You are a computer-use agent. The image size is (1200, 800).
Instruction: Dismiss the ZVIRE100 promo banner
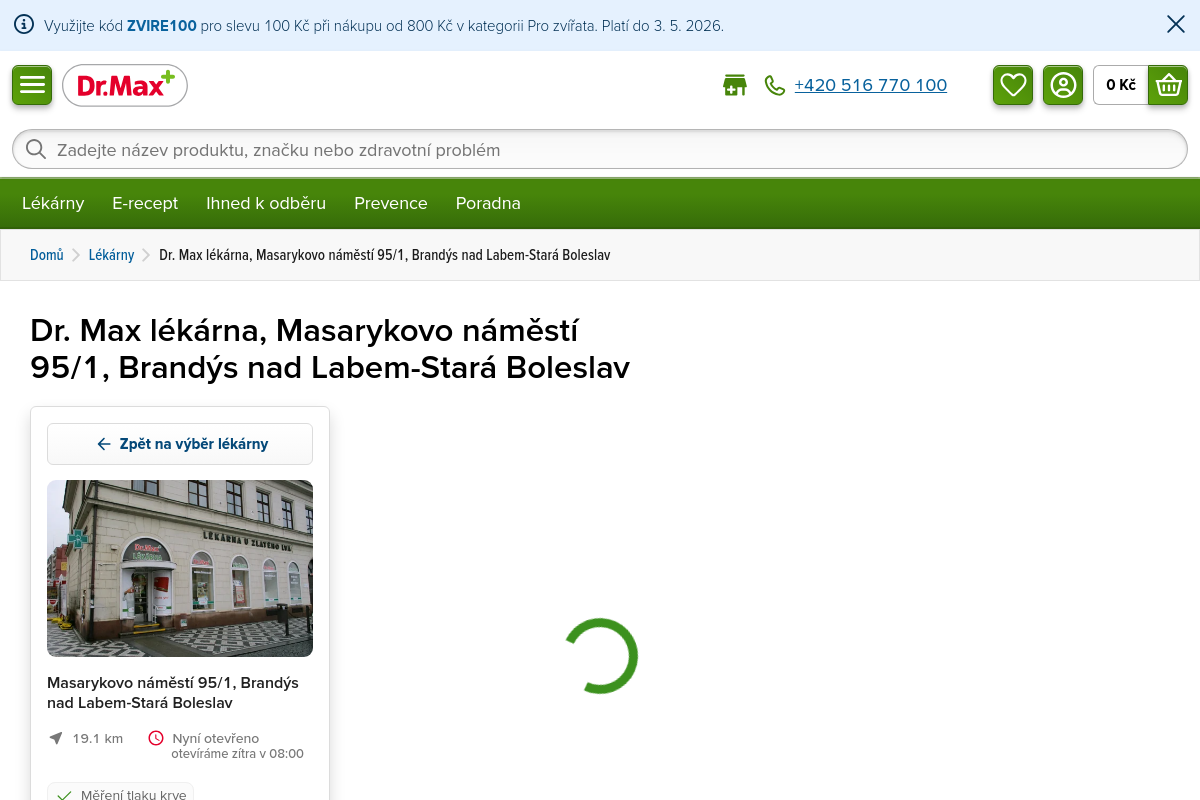(x=1176, y=25)
